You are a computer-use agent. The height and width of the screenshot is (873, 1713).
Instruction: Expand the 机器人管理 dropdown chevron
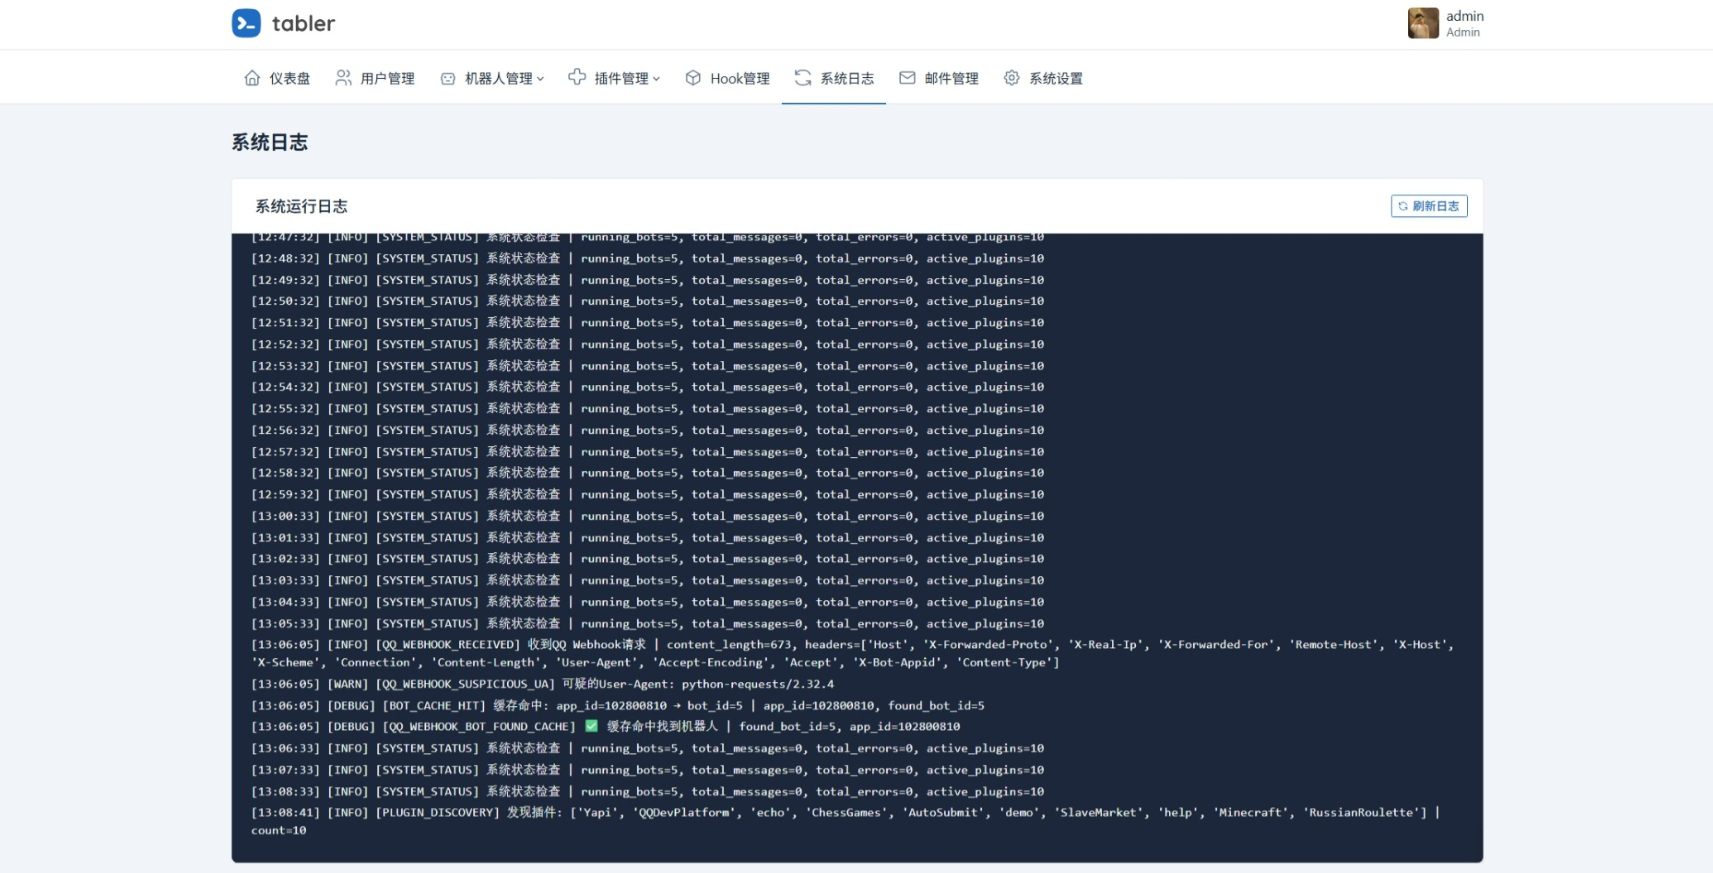click(x=541, y=79)
